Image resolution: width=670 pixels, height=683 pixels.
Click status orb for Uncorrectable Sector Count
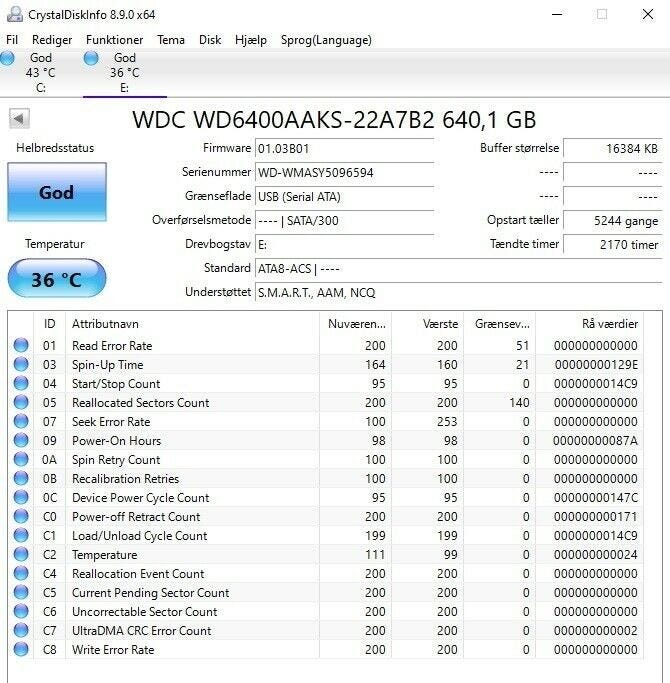tap(21, 612)
